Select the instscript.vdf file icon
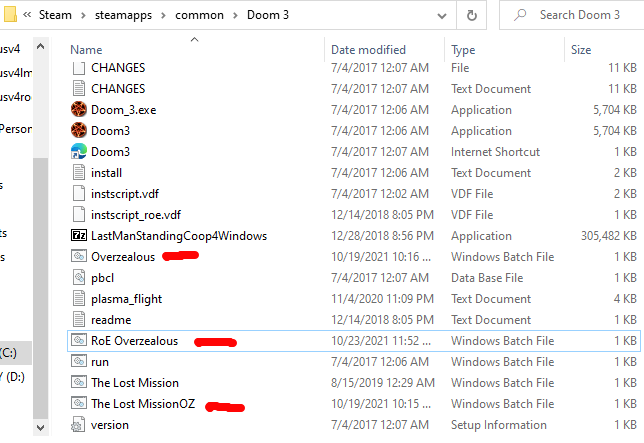 click(78, 193)
